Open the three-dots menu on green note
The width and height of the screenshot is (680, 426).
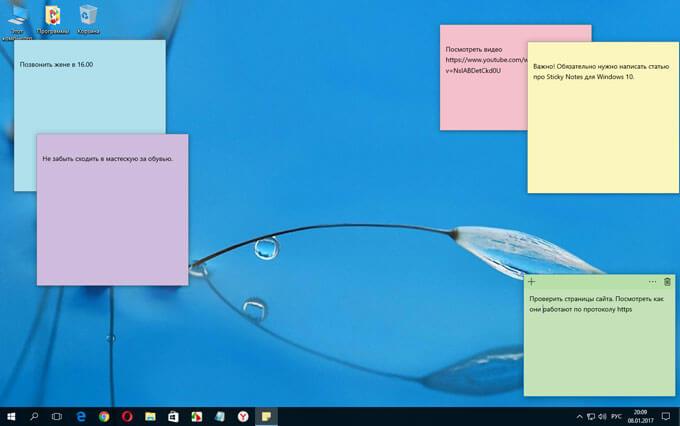652,282
